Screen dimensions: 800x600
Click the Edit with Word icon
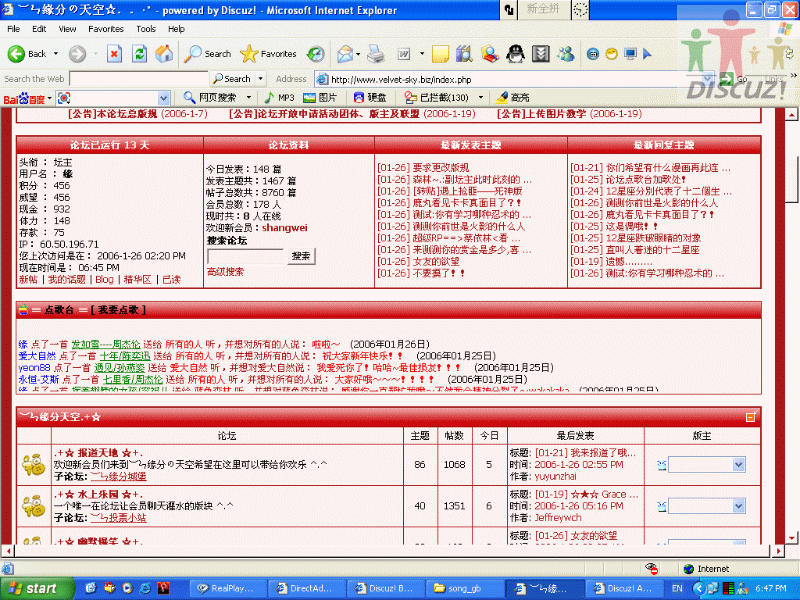[404, 54]
